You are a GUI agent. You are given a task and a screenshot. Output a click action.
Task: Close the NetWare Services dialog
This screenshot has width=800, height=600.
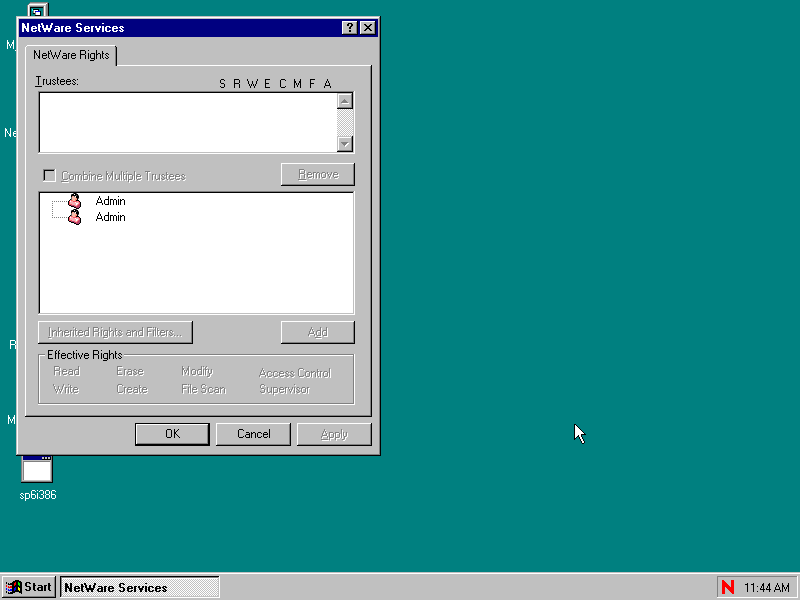tap(368, 28)
